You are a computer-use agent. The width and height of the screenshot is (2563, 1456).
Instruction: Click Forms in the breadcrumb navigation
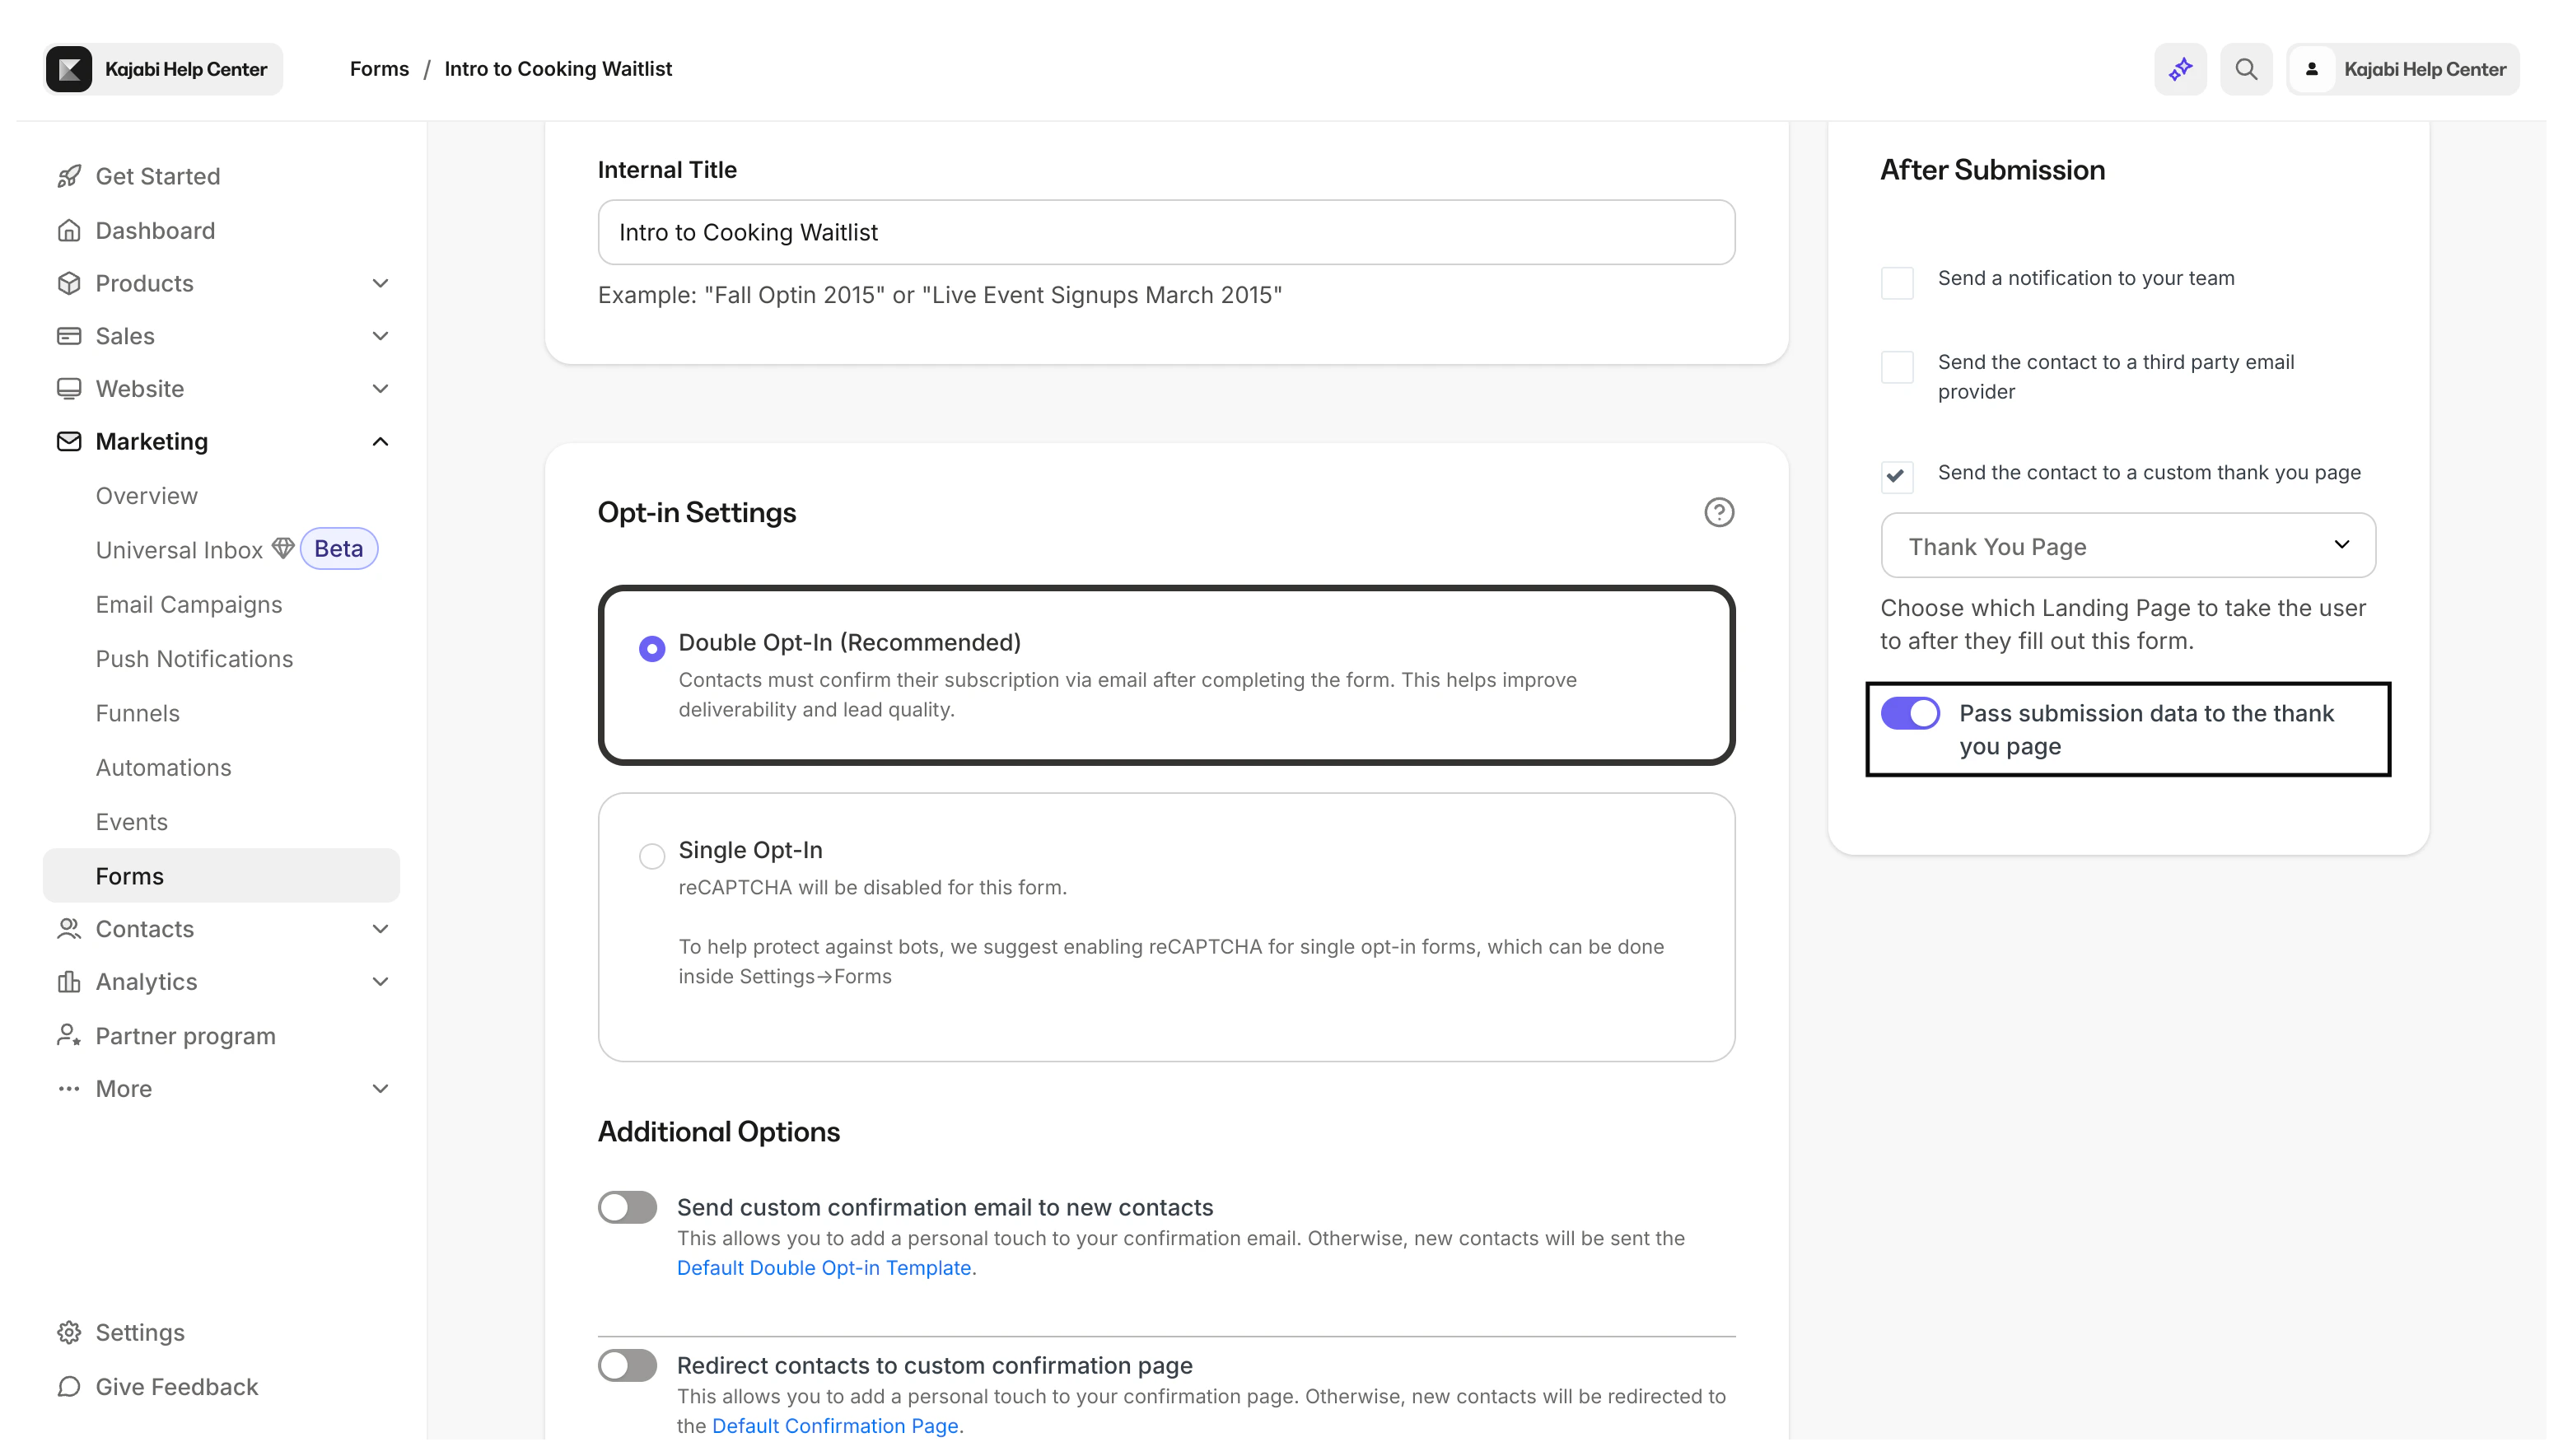379,68
